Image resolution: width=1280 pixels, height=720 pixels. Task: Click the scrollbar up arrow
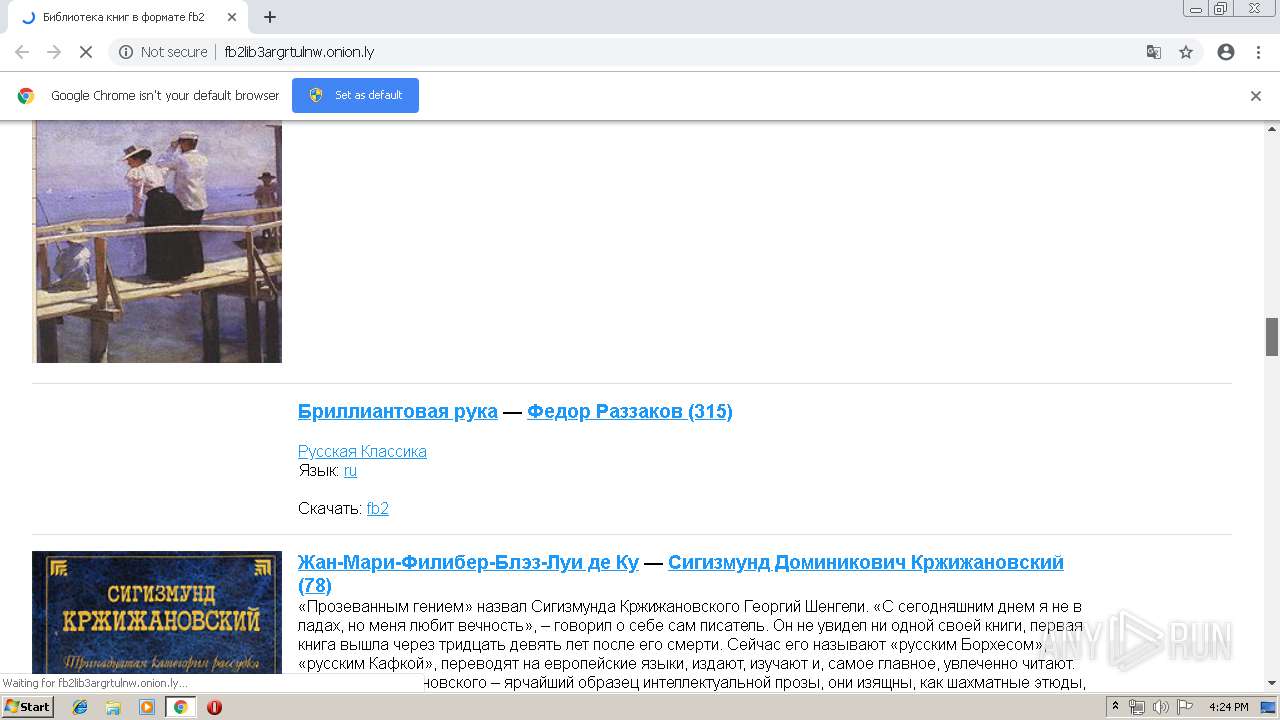[1272, 128]
